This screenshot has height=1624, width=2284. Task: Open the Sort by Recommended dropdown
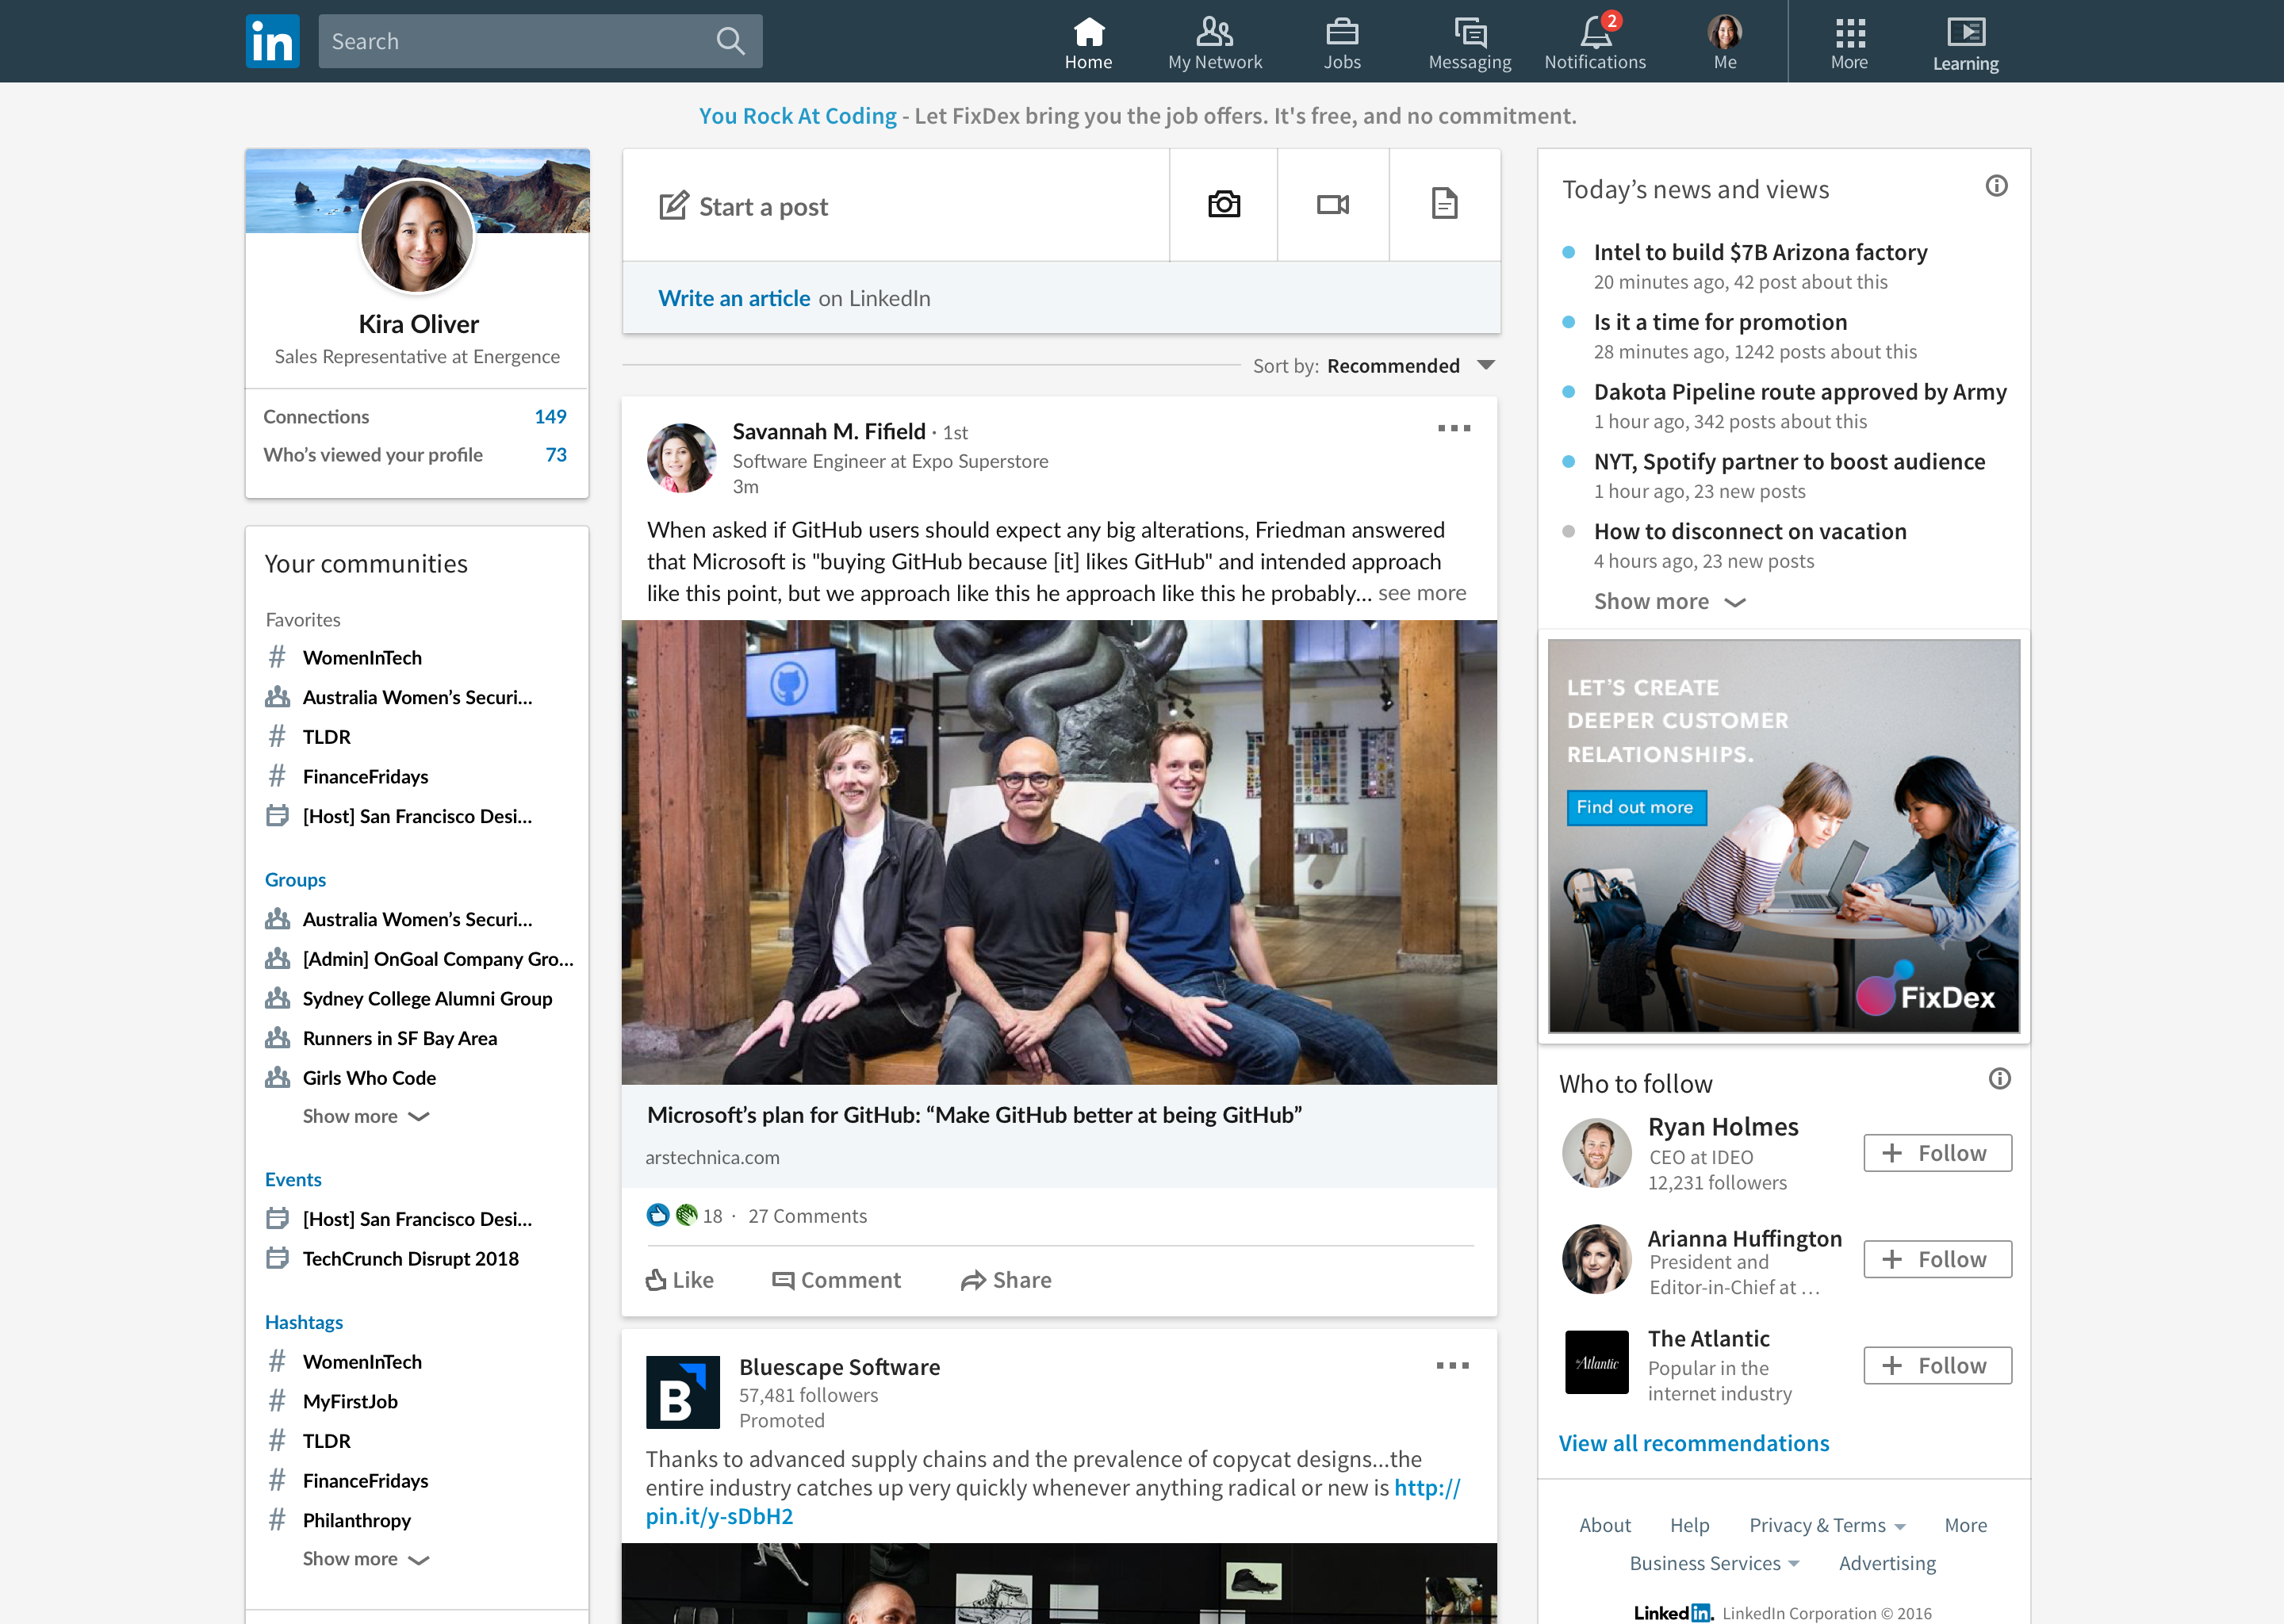[x=1404, y=365]
